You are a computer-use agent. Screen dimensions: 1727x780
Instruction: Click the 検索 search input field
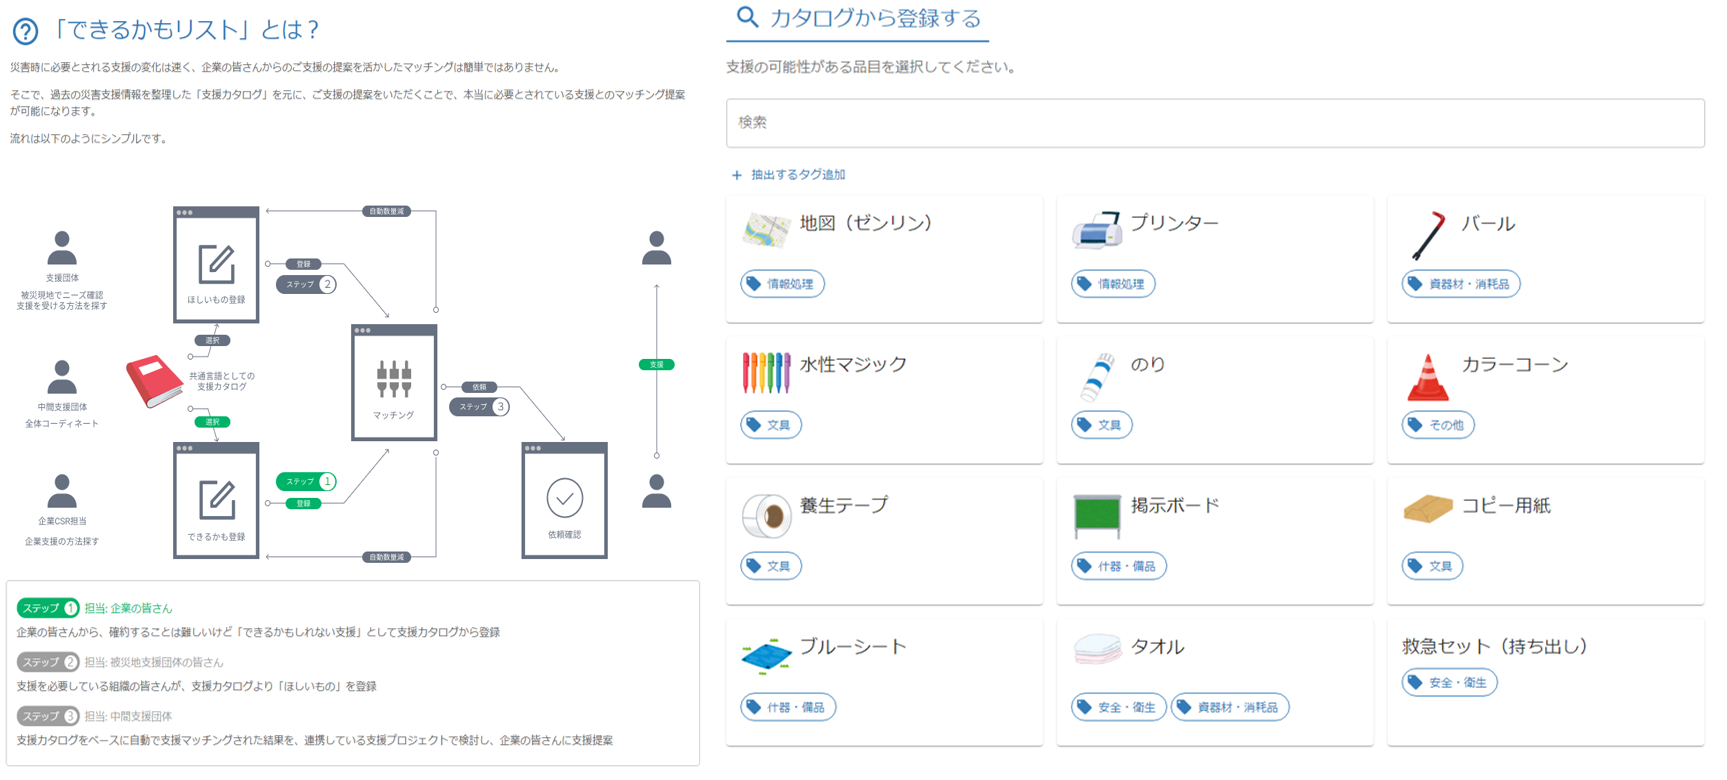coord(1214,123)
